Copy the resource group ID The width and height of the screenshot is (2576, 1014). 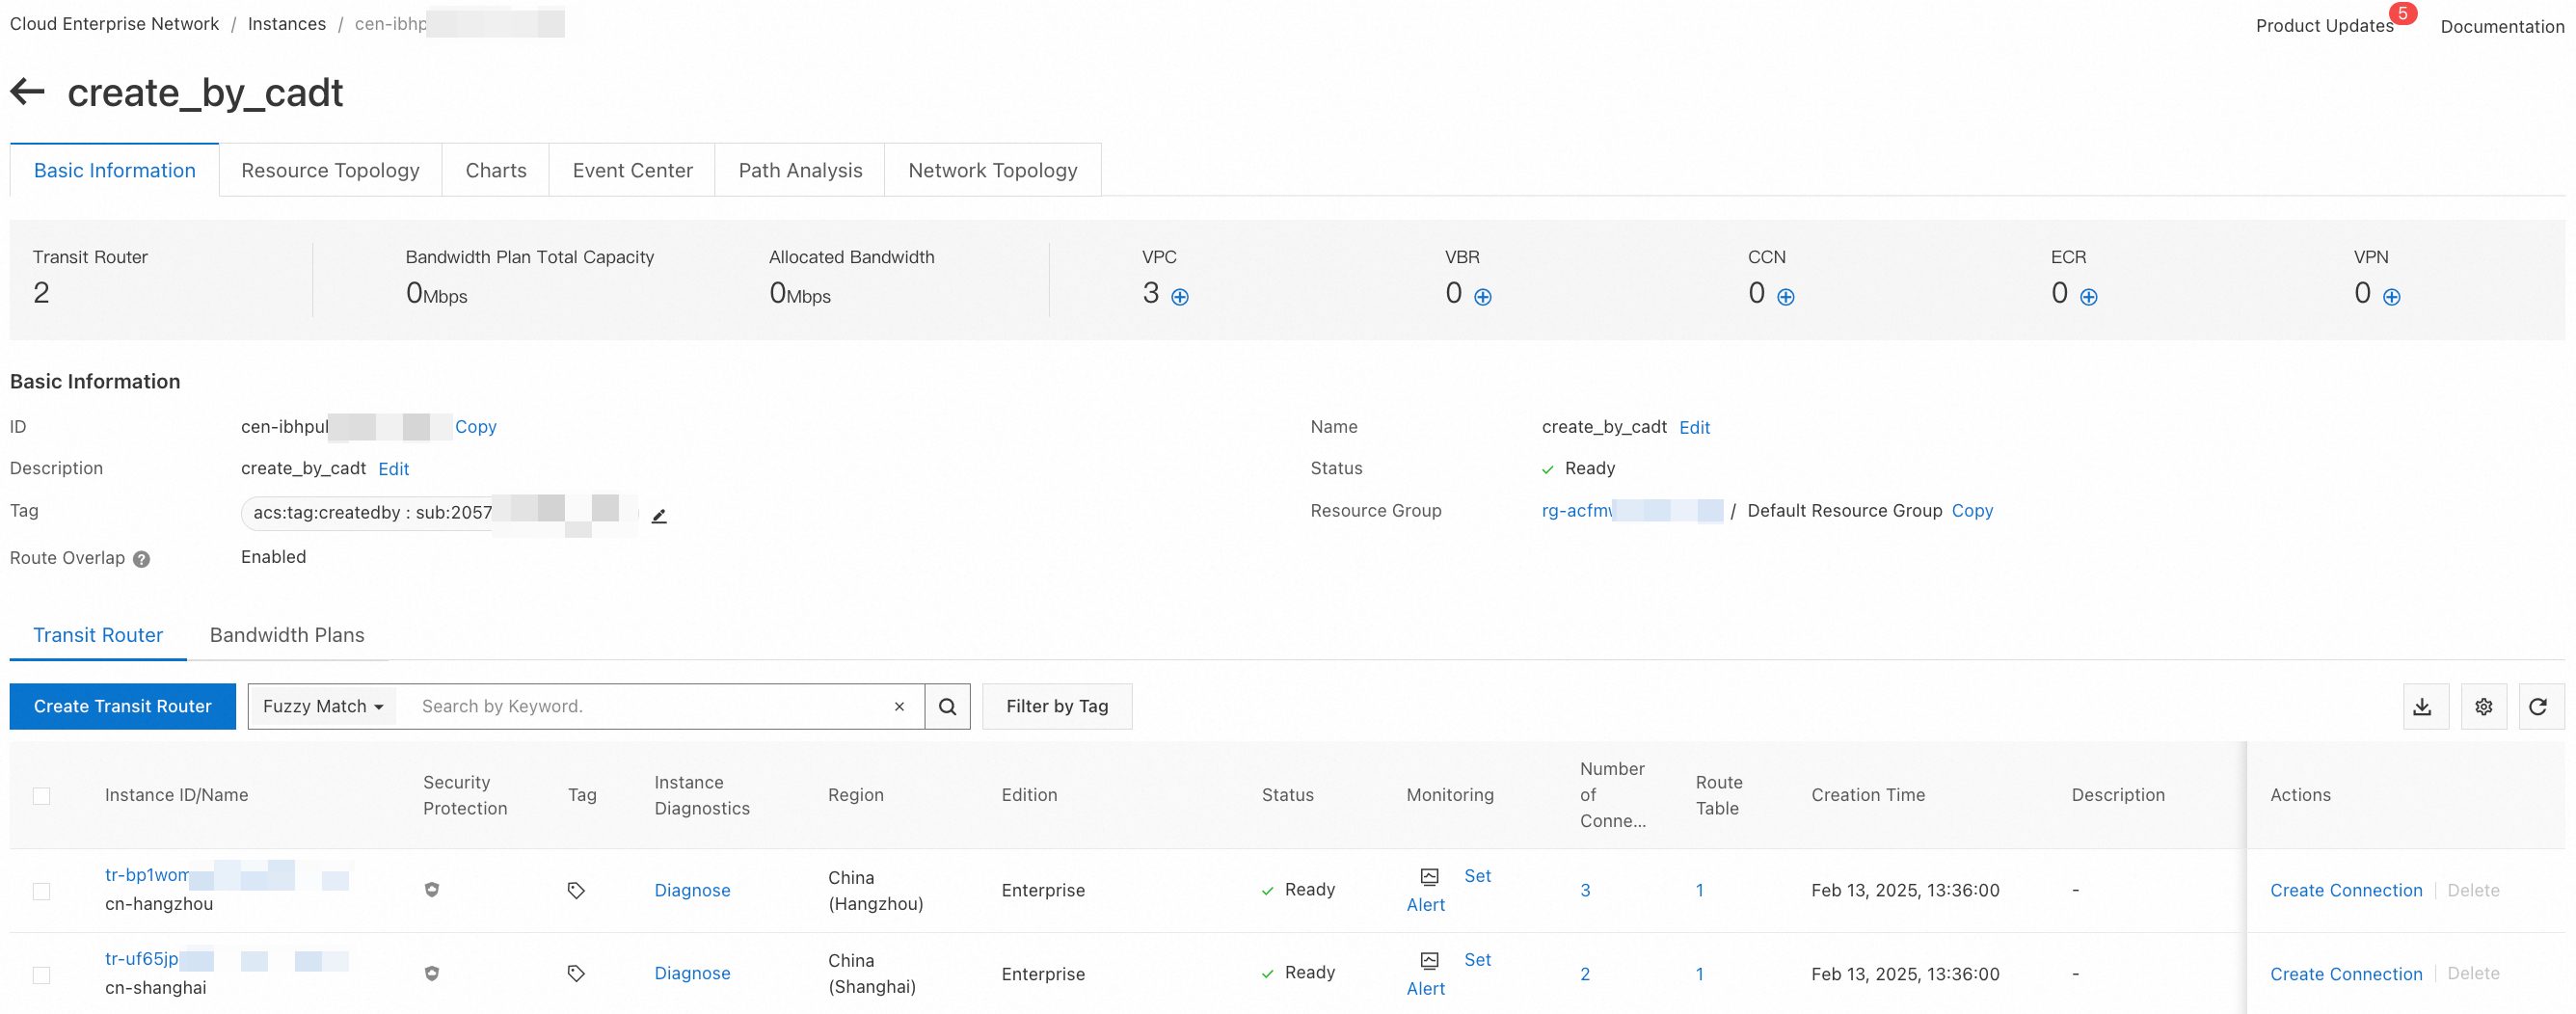point(1972,511)
